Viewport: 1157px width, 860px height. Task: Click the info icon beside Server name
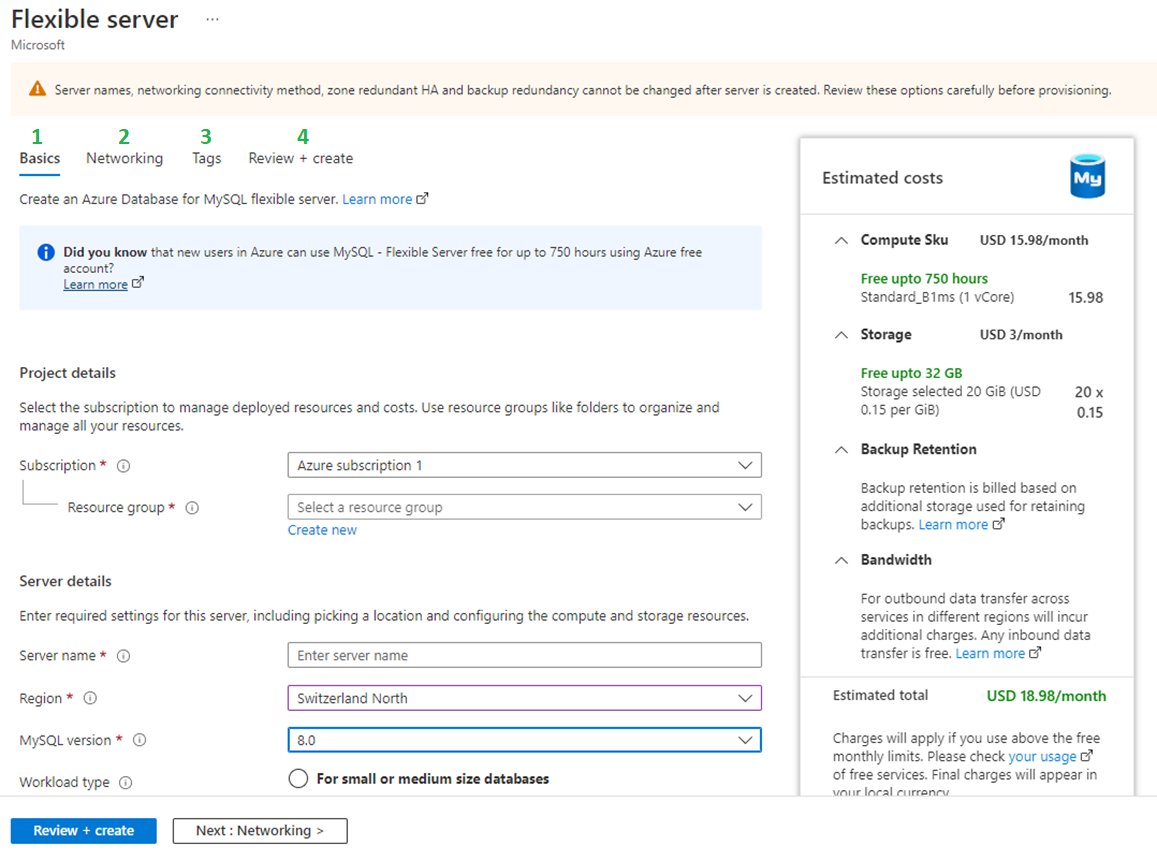[x=124, y=656]
